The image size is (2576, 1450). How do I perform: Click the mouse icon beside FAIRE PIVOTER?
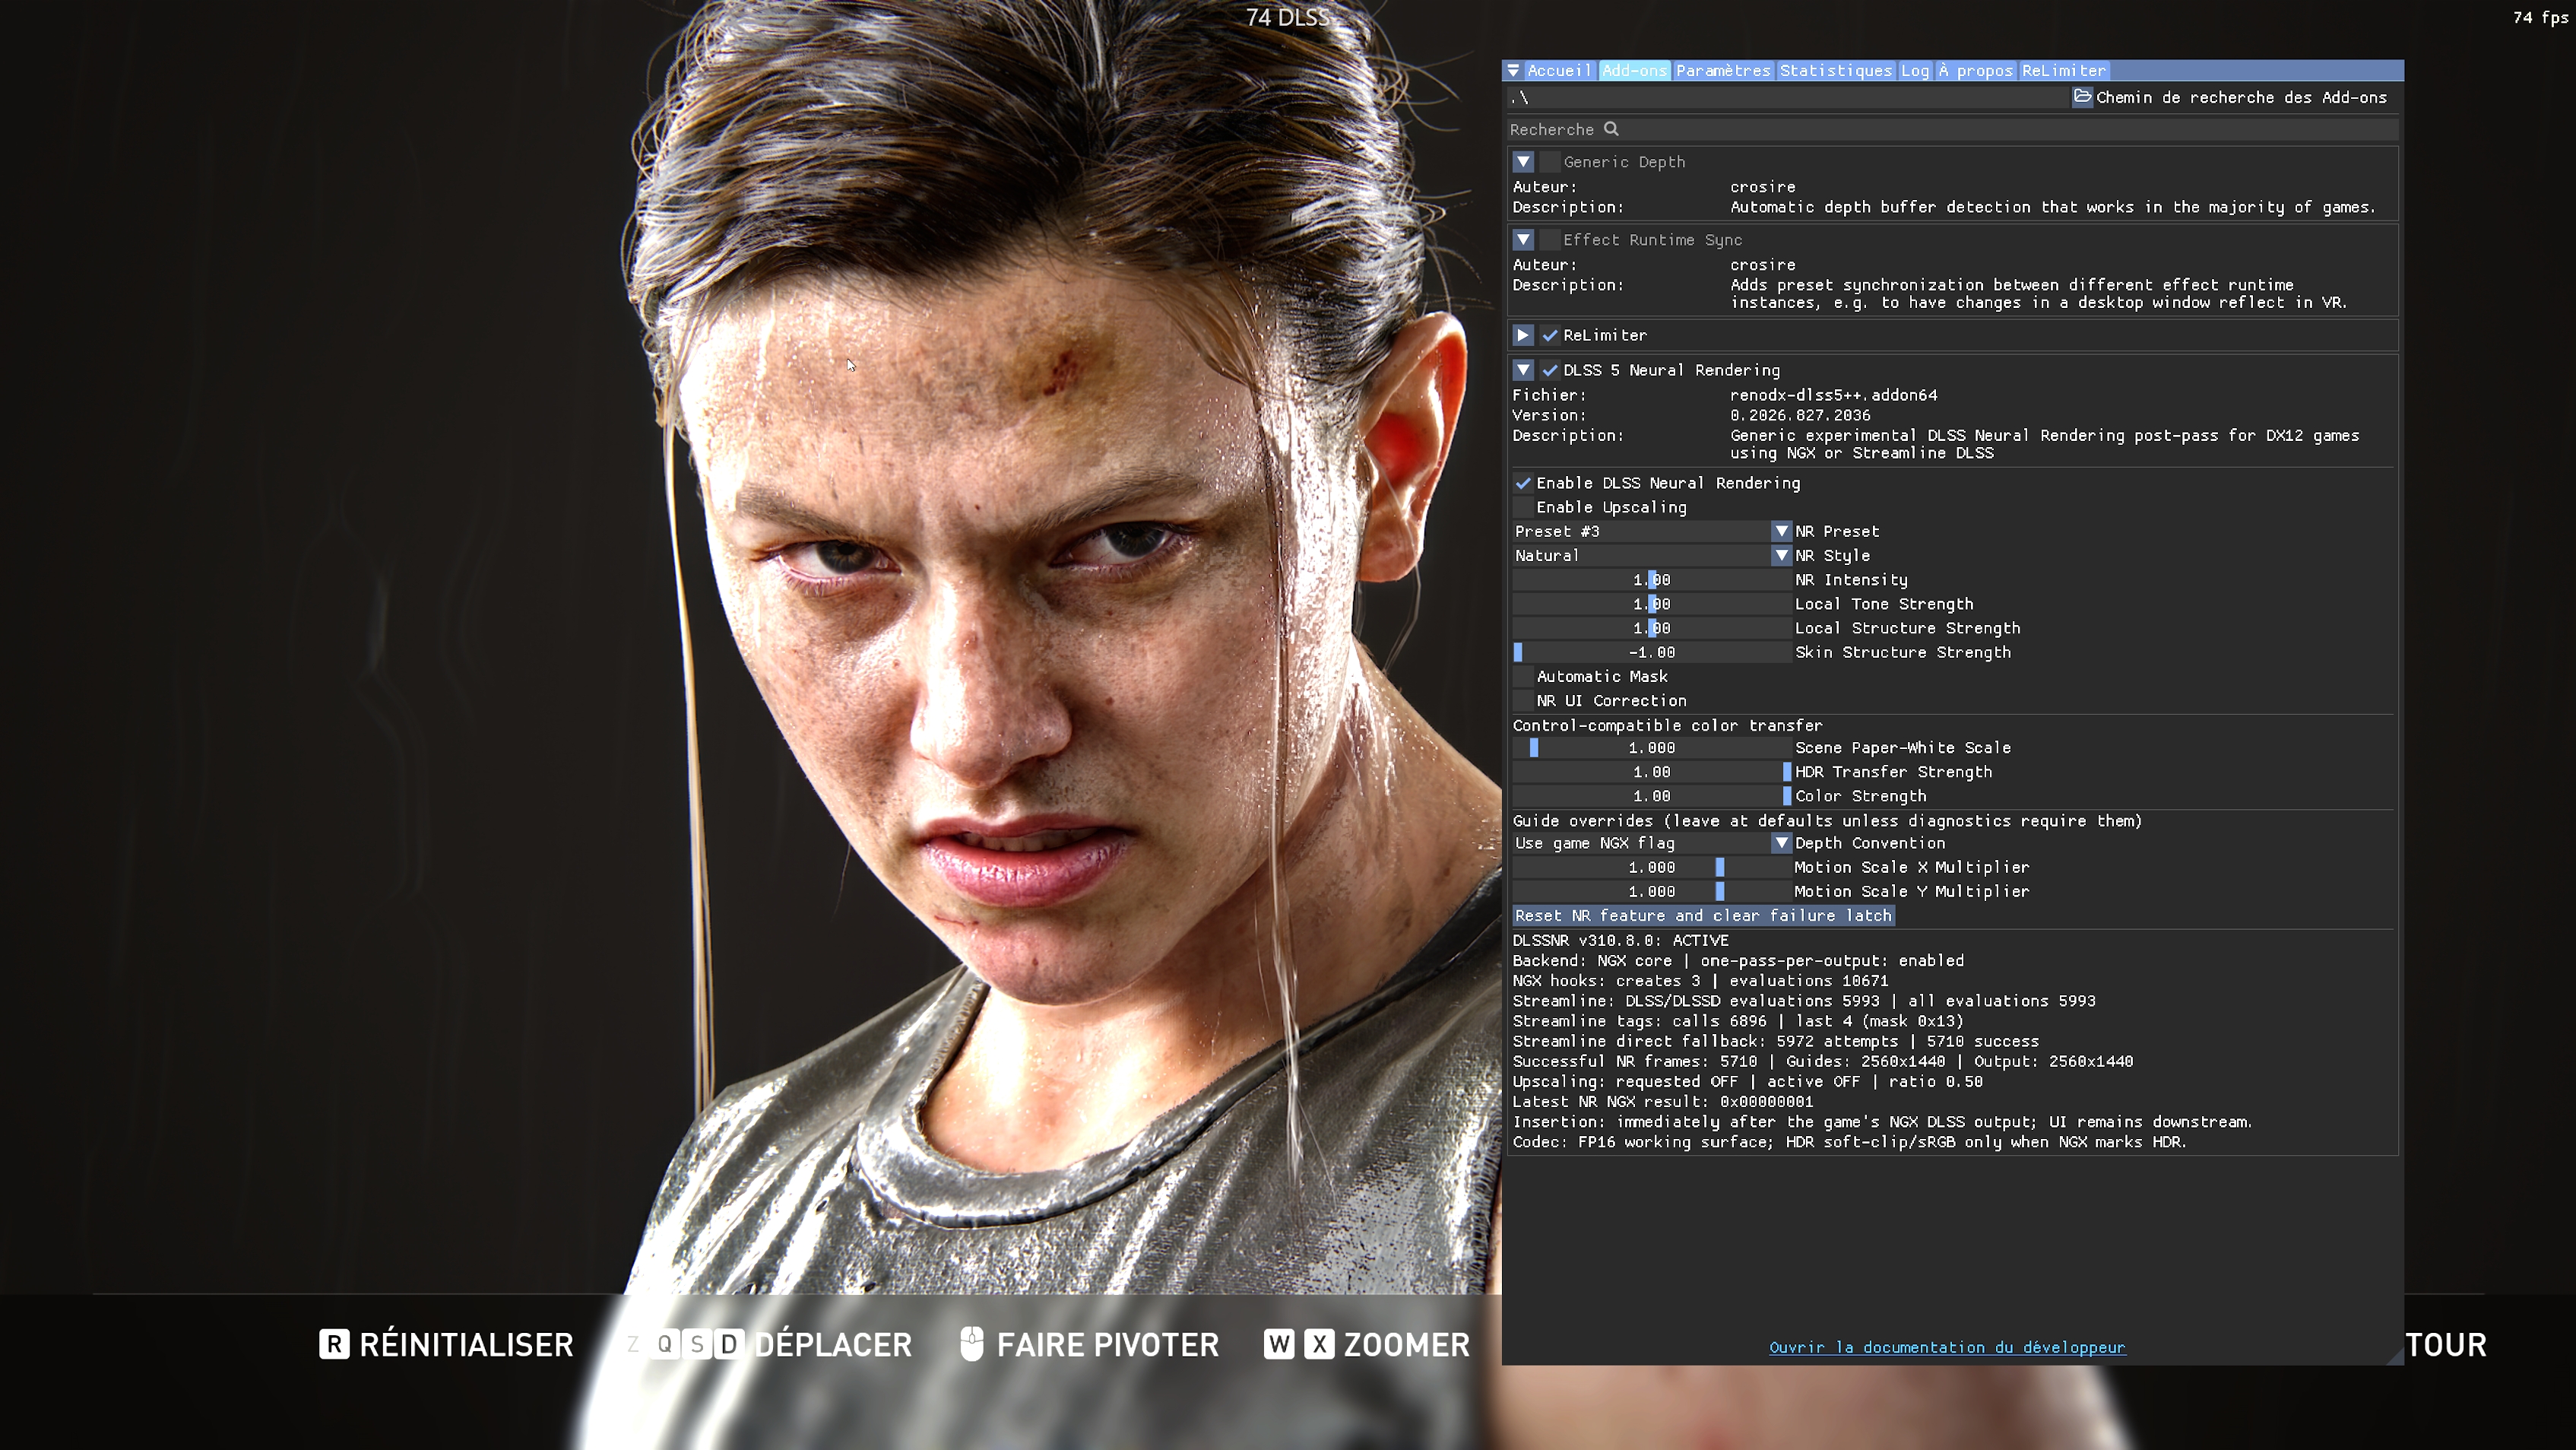point(971,1344)
